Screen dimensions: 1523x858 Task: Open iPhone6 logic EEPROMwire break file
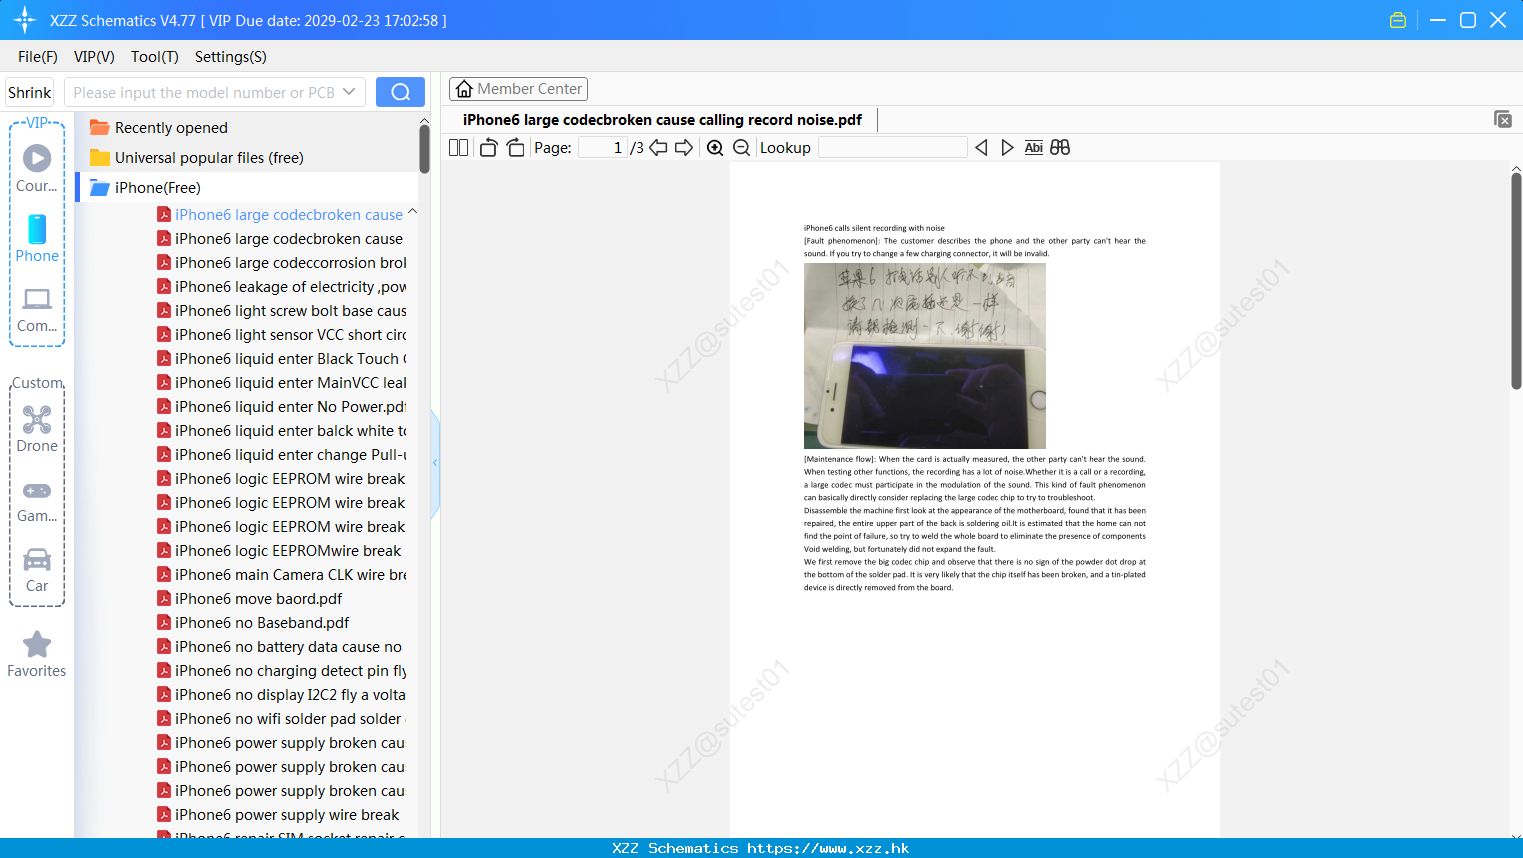[279, 551]
